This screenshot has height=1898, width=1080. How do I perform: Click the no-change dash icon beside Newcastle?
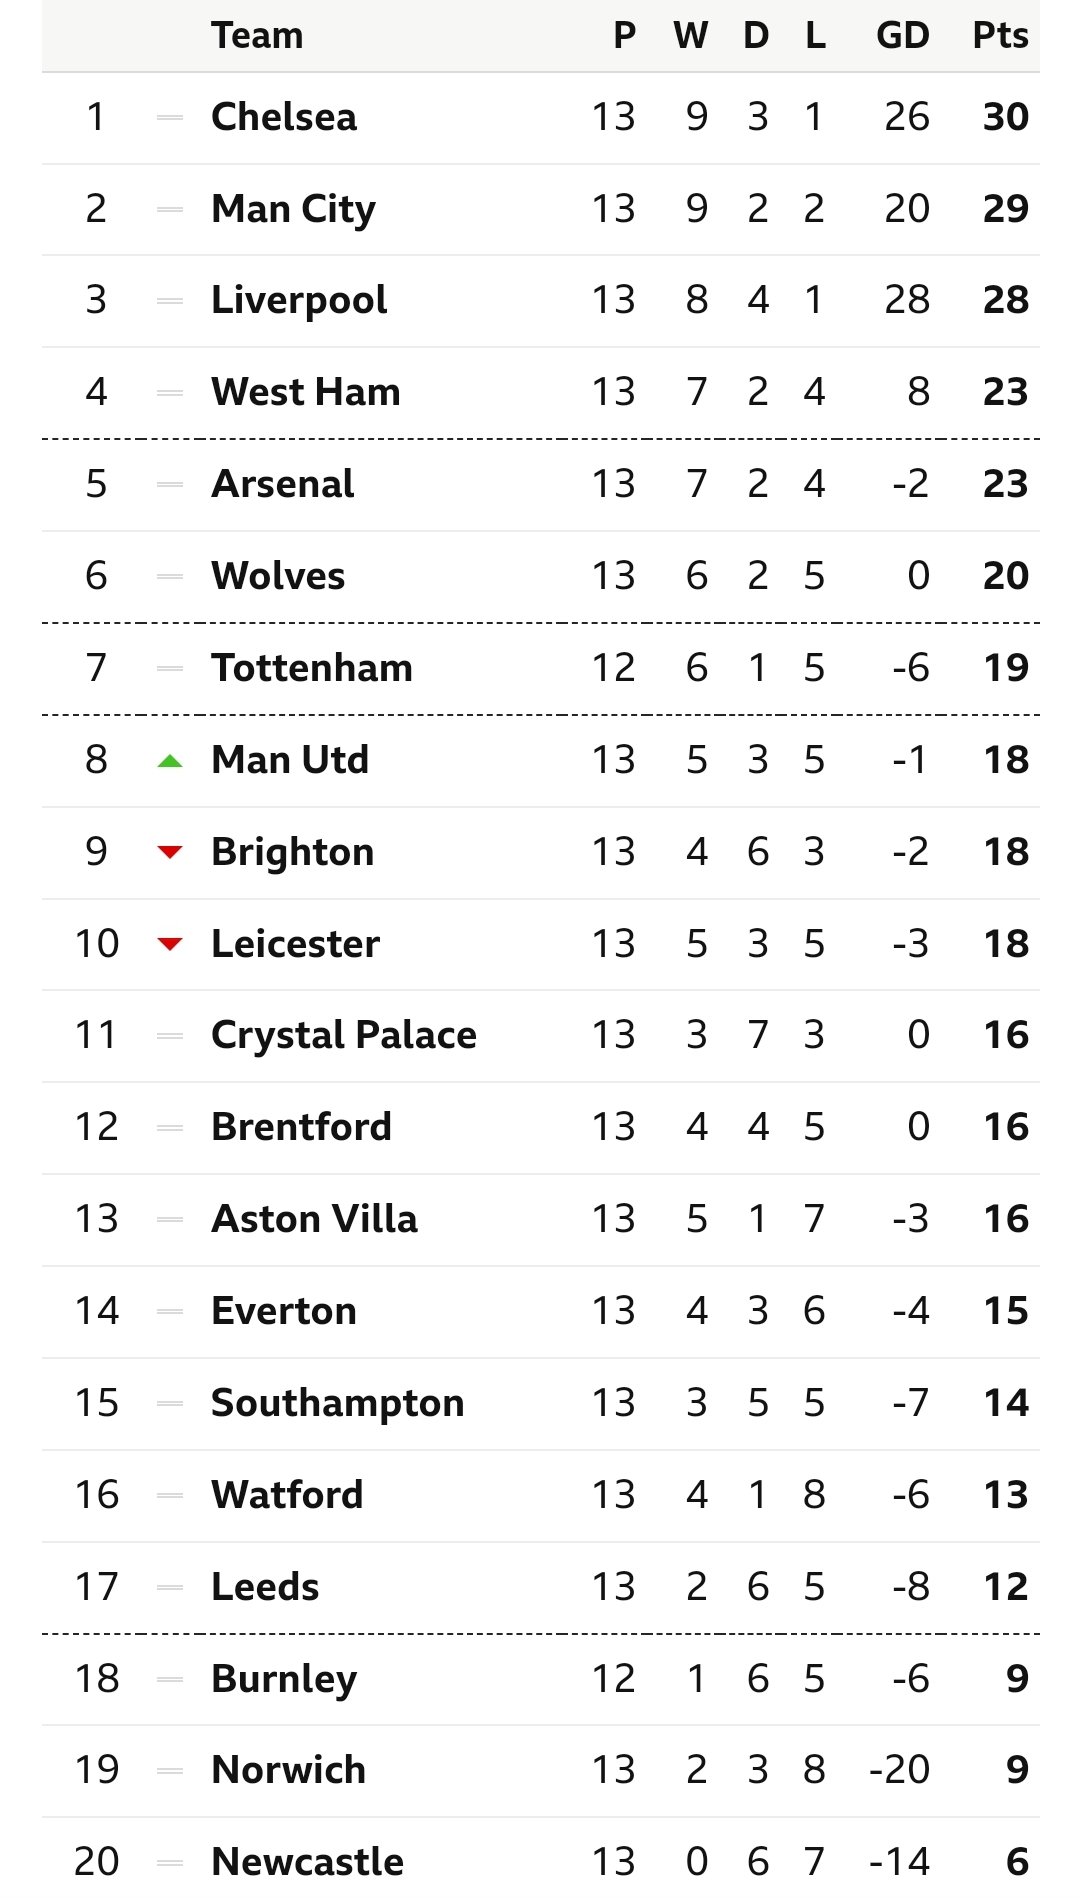click(x=170, y=1863)
